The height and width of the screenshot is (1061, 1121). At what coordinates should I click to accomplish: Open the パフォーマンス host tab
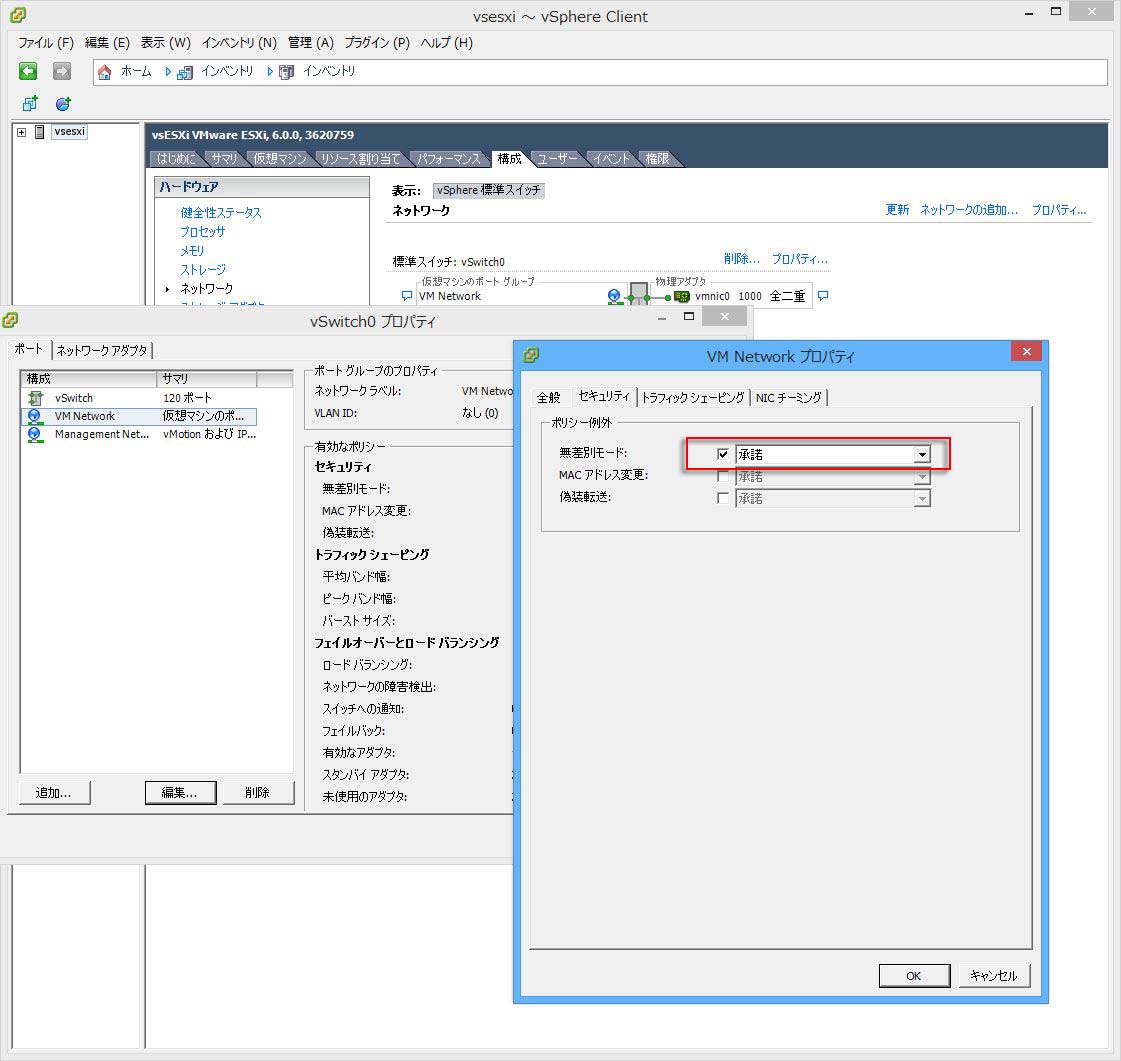pyautogui.click(x=449, y=159)
